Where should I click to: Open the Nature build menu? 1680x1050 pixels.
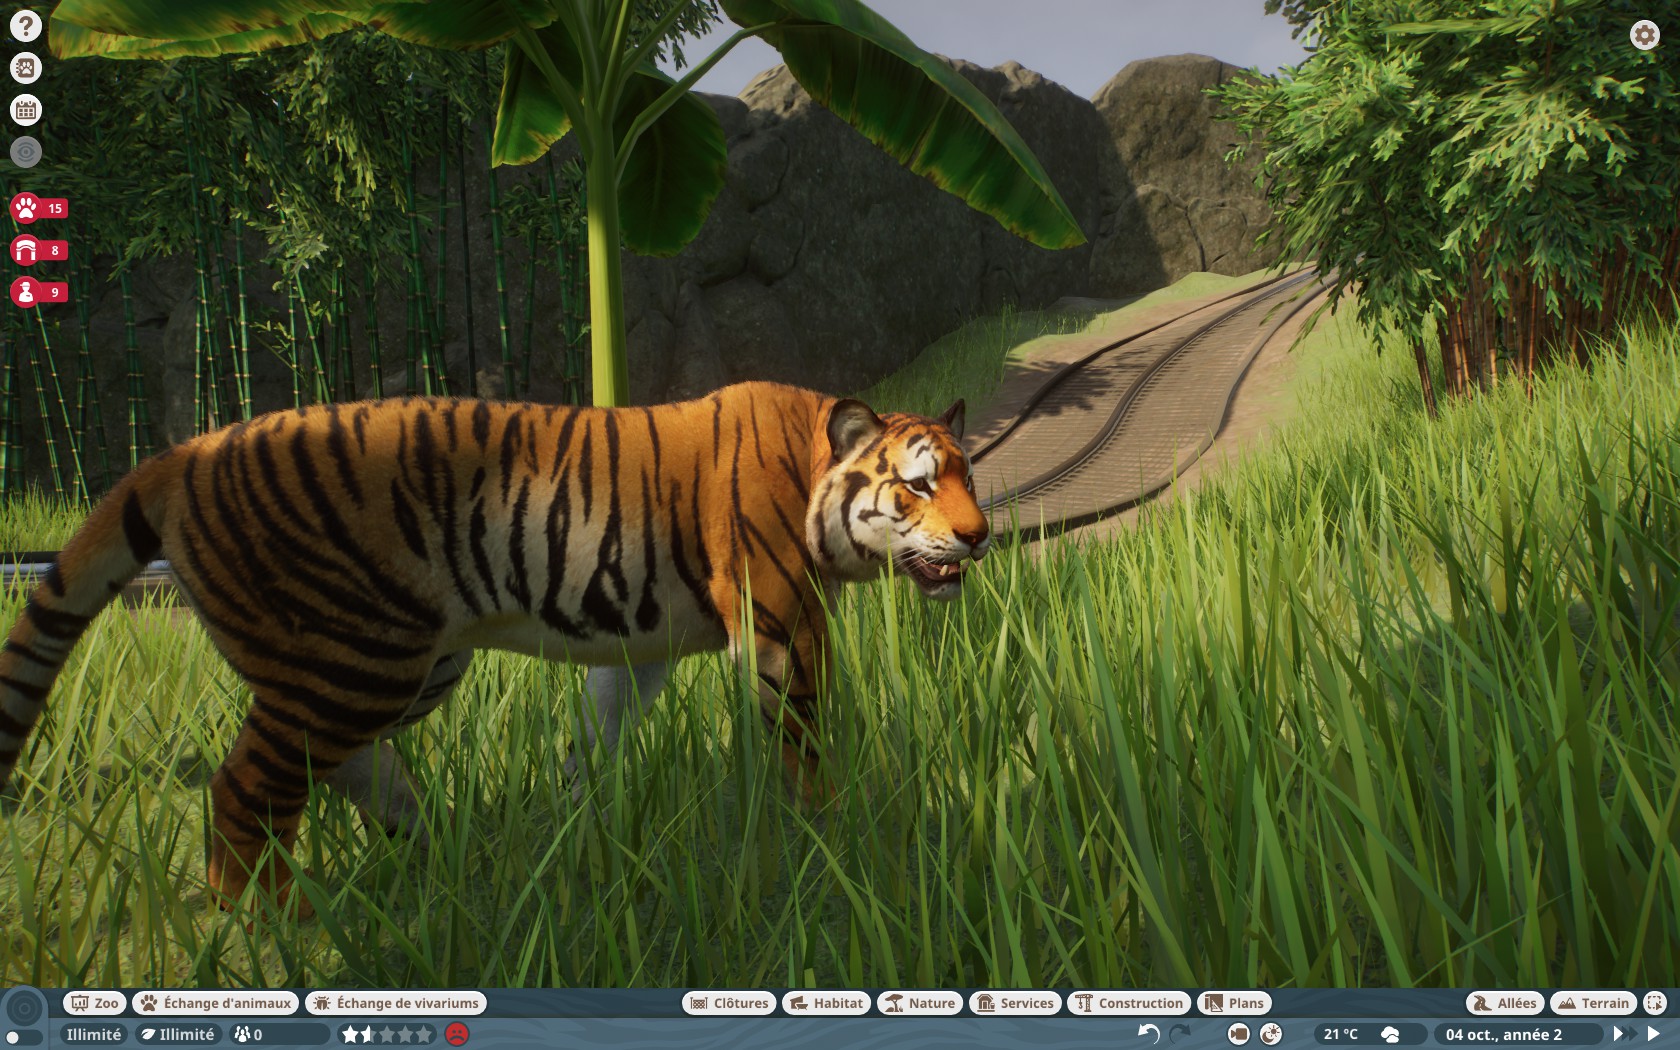point(920,1003)
